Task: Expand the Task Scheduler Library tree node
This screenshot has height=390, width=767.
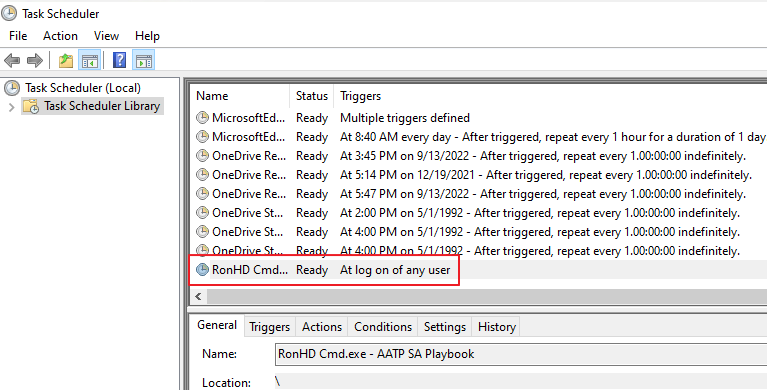Action: tap(12, 107)
